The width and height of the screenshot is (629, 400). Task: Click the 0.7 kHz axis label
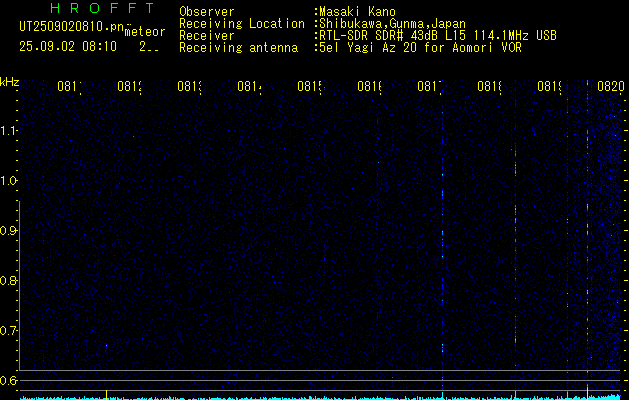[8, 331]
